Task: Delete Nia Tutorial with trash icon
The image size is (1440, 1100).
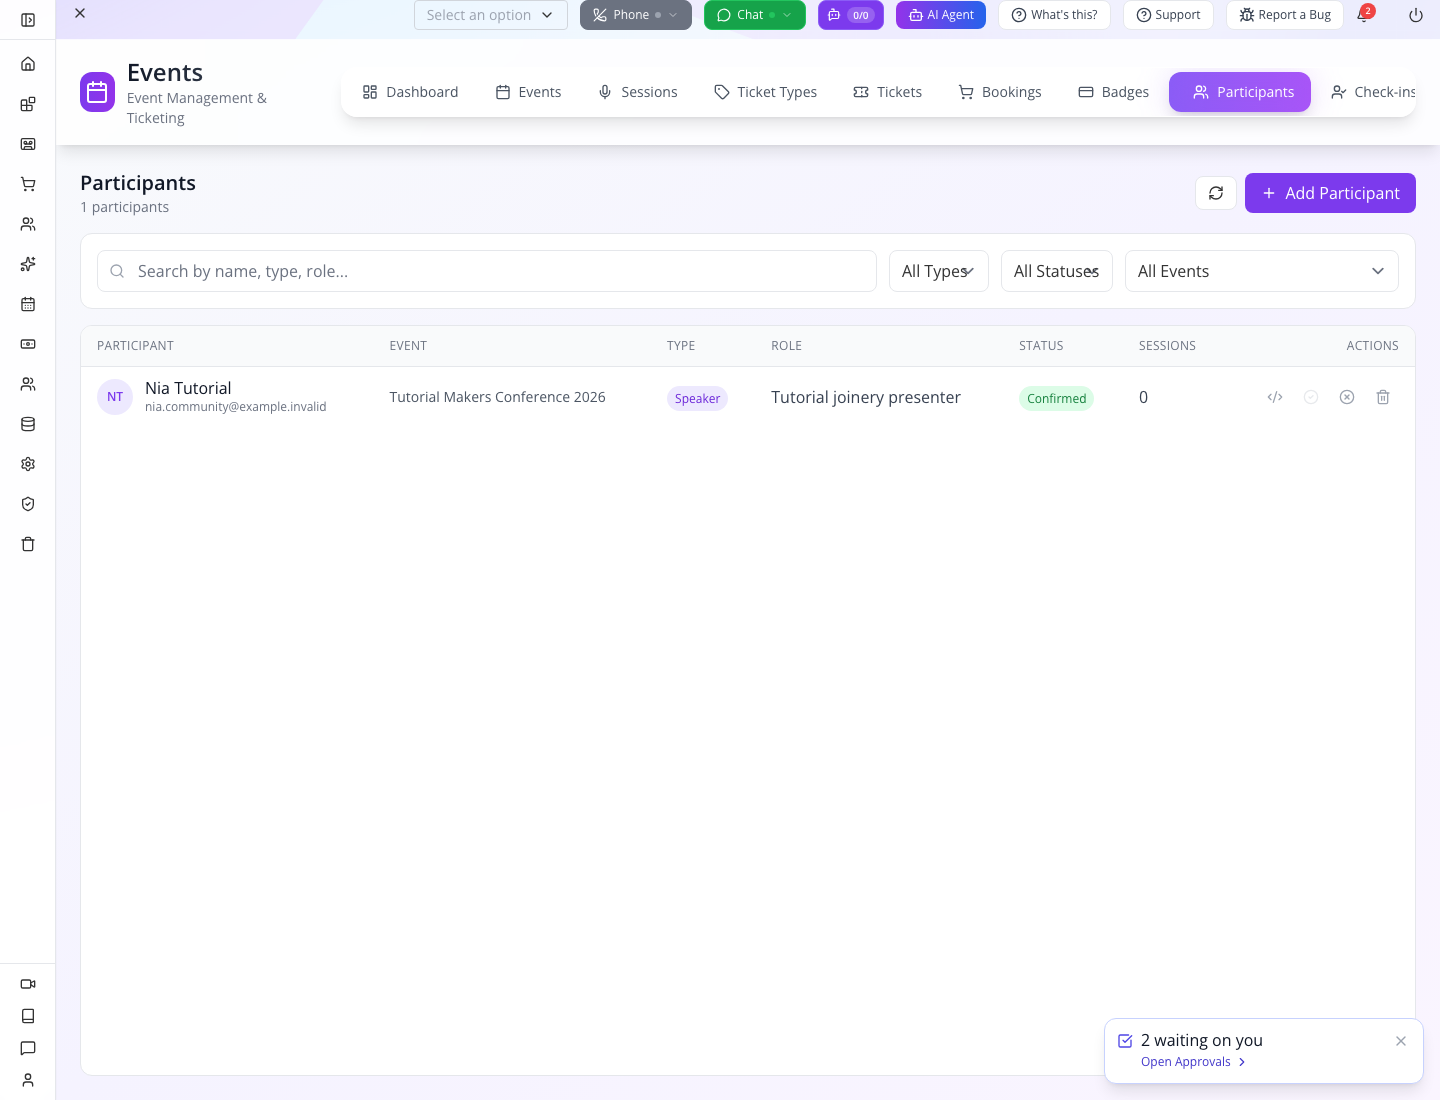Action: pyautogui.click(x=1383, y=397)
